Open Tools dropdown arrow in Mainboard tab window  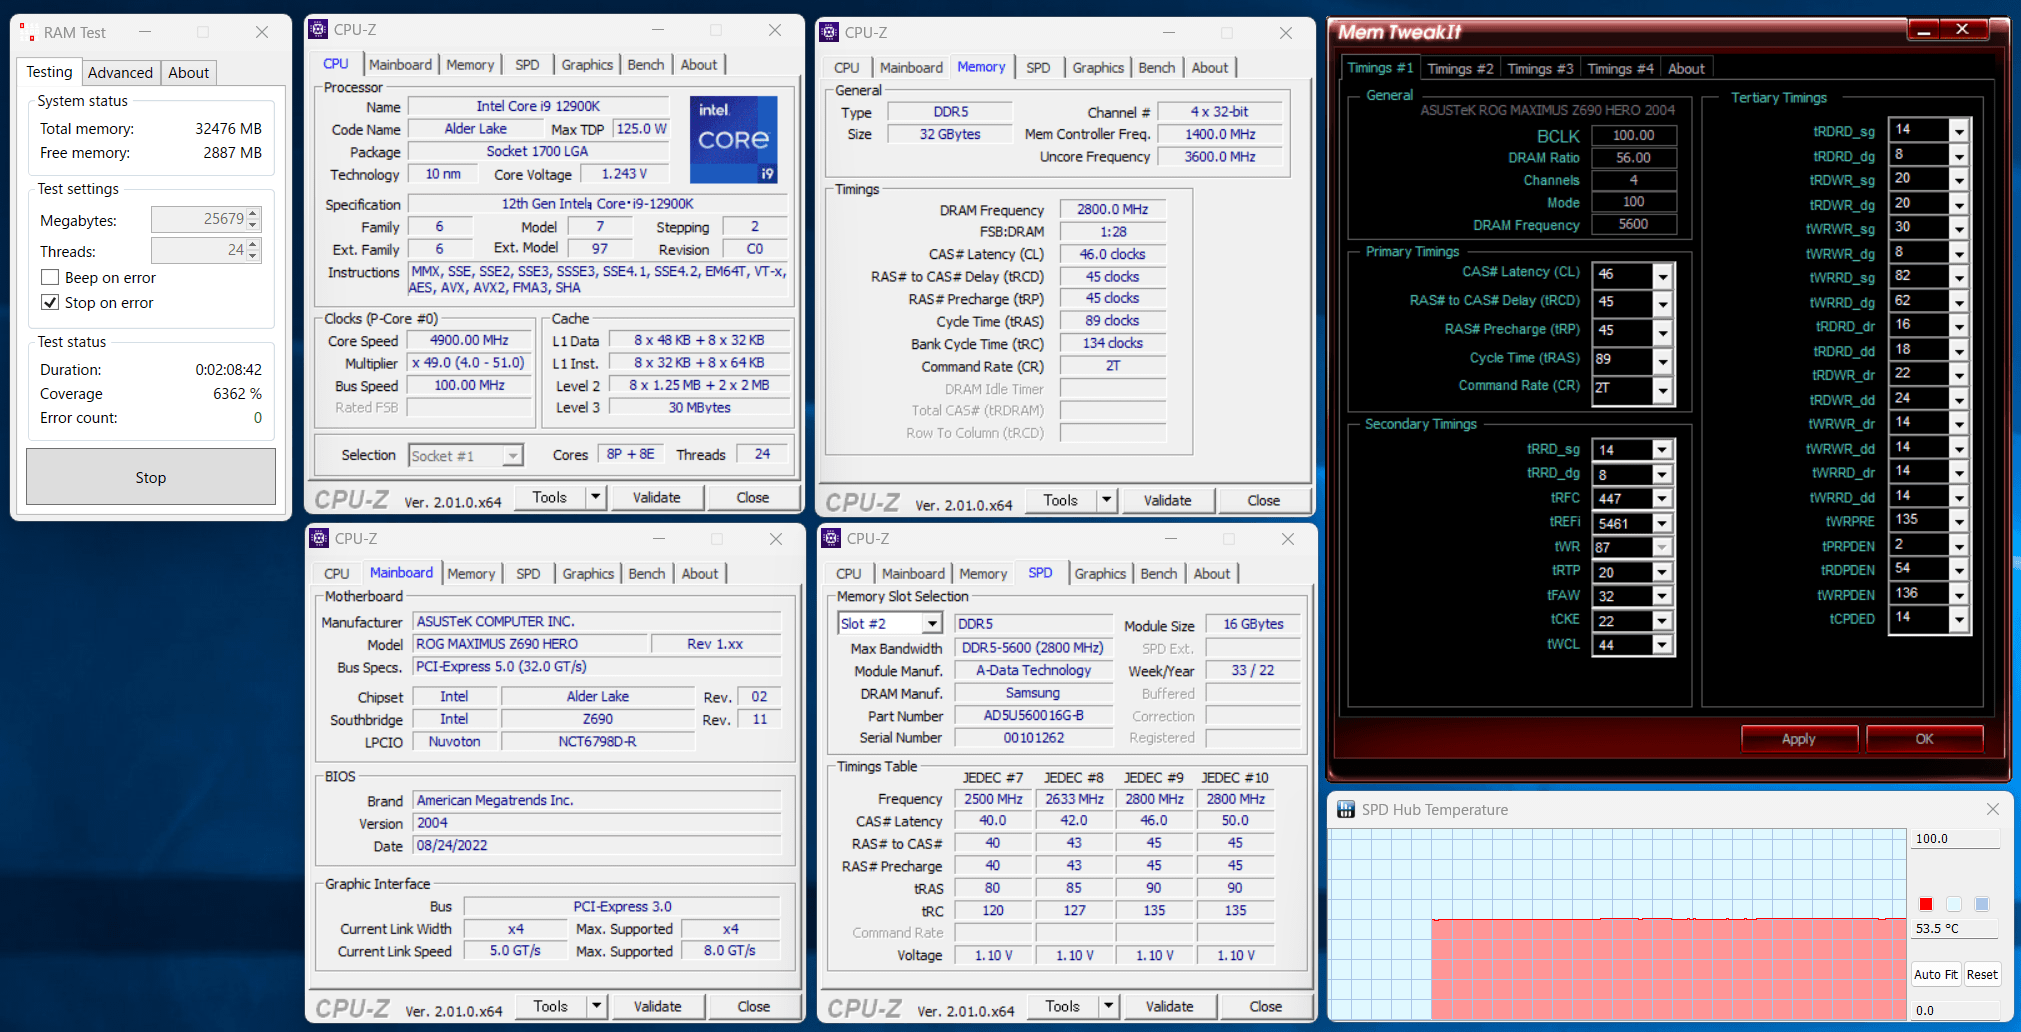click(x=597, y=1006)
